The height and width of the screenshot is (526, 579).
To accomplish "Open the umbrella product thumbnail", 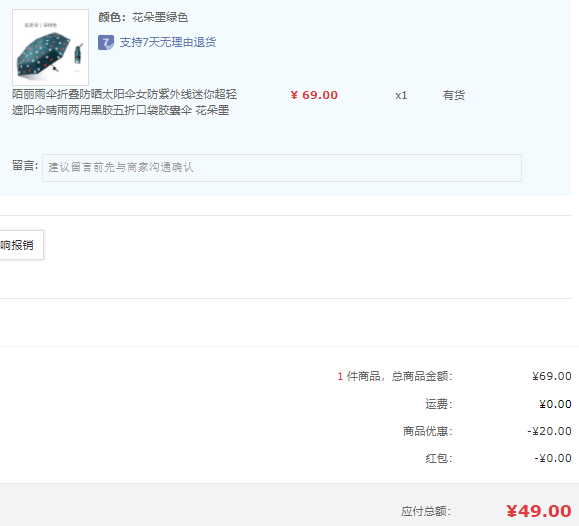I will tap(51, 47).
